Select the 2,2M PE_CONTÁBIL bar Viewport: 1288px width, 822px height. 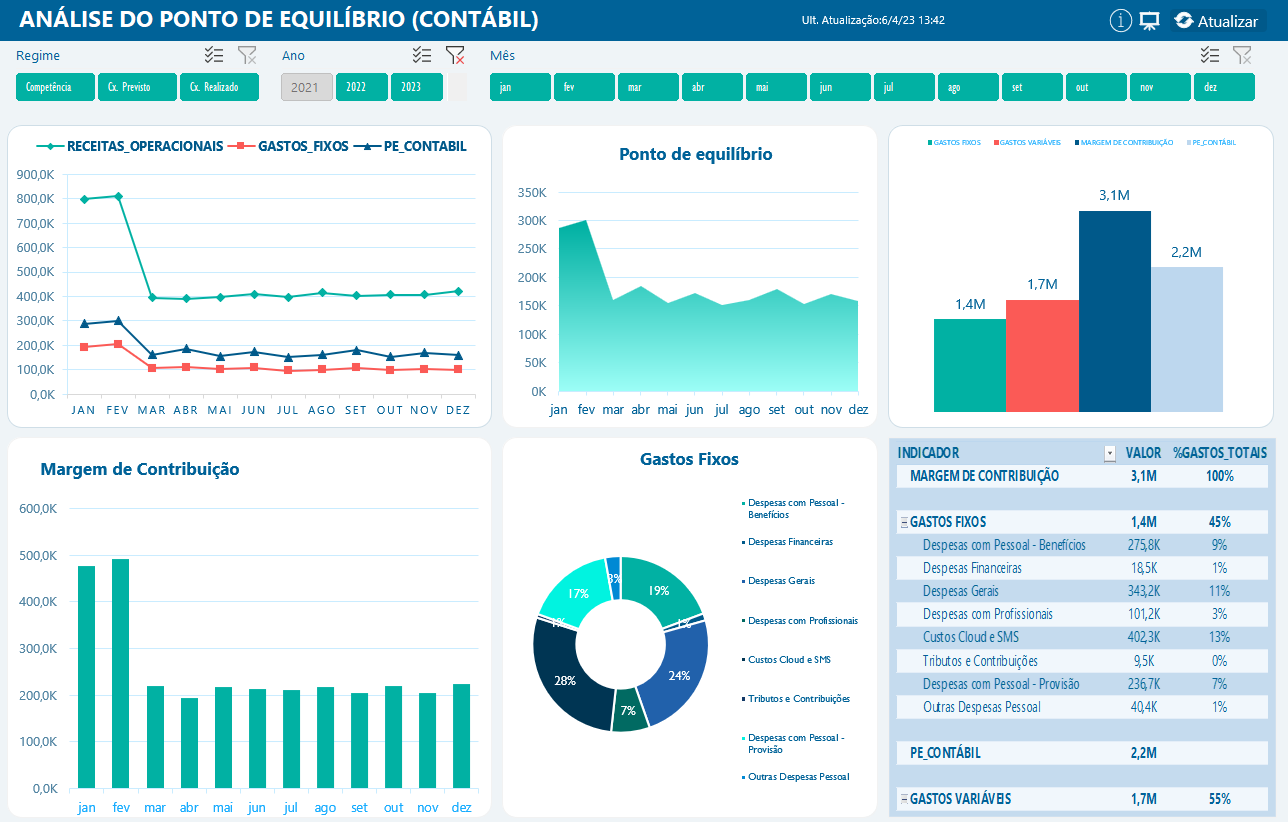(x=1186, y=339)
